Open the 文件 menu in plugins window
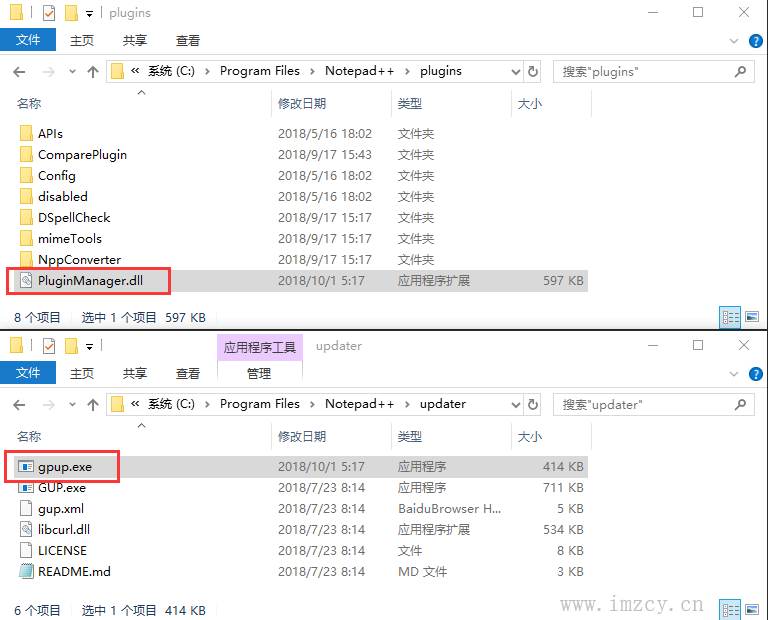The image size is (768, 620). point(28,40)
